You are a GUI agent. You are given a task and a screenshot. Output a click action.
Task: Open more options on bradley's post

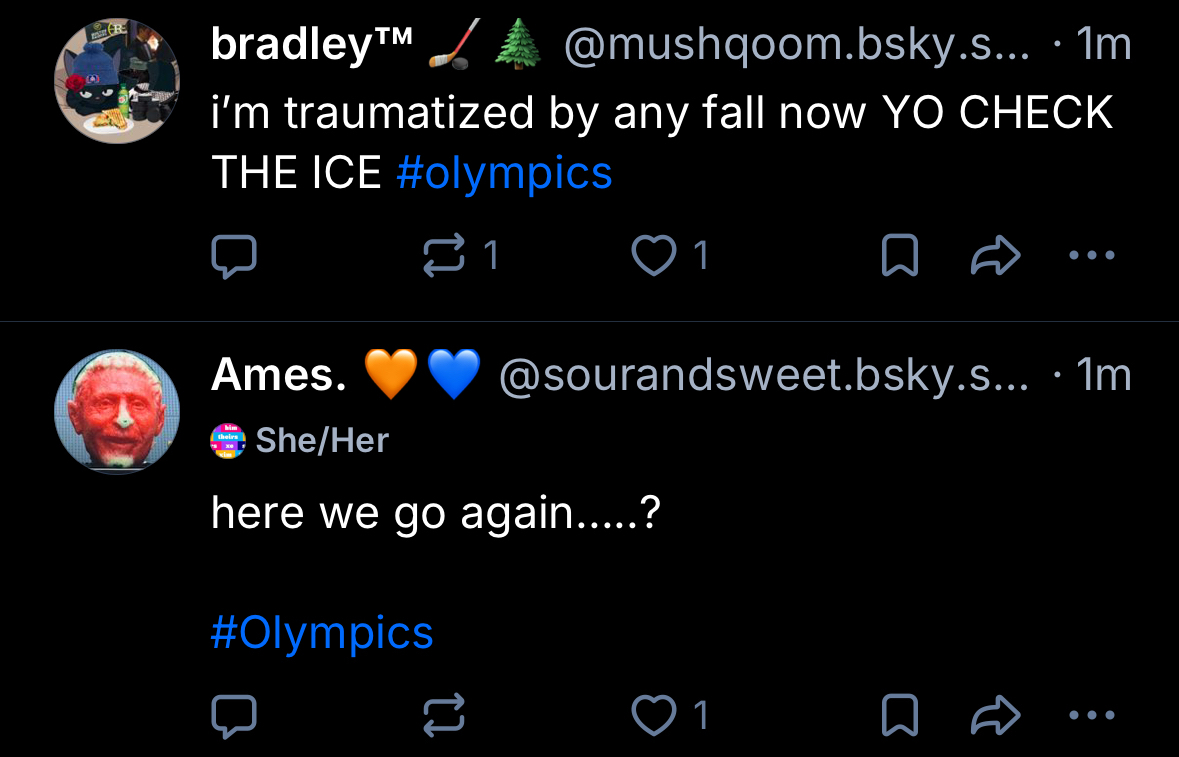point(1091,256)
